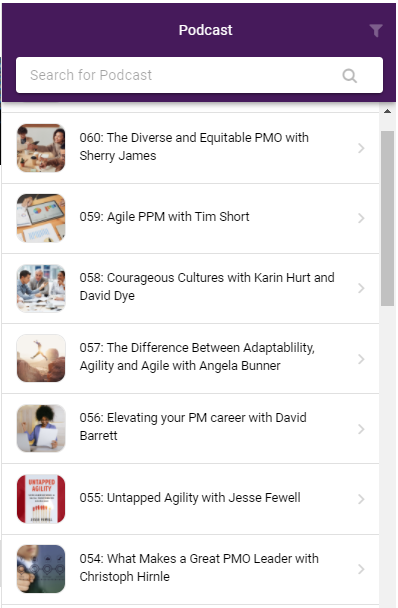Select the episode 057 jumping person thumbnail
The height and width of the screenshot is (608, 398).
[41, 358]
